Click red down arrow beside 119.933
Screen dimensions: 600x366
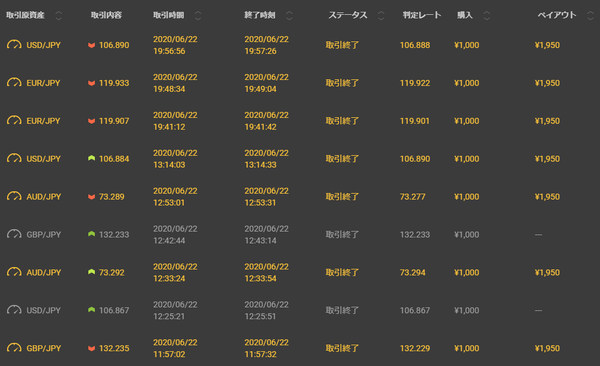click(91, 83)
